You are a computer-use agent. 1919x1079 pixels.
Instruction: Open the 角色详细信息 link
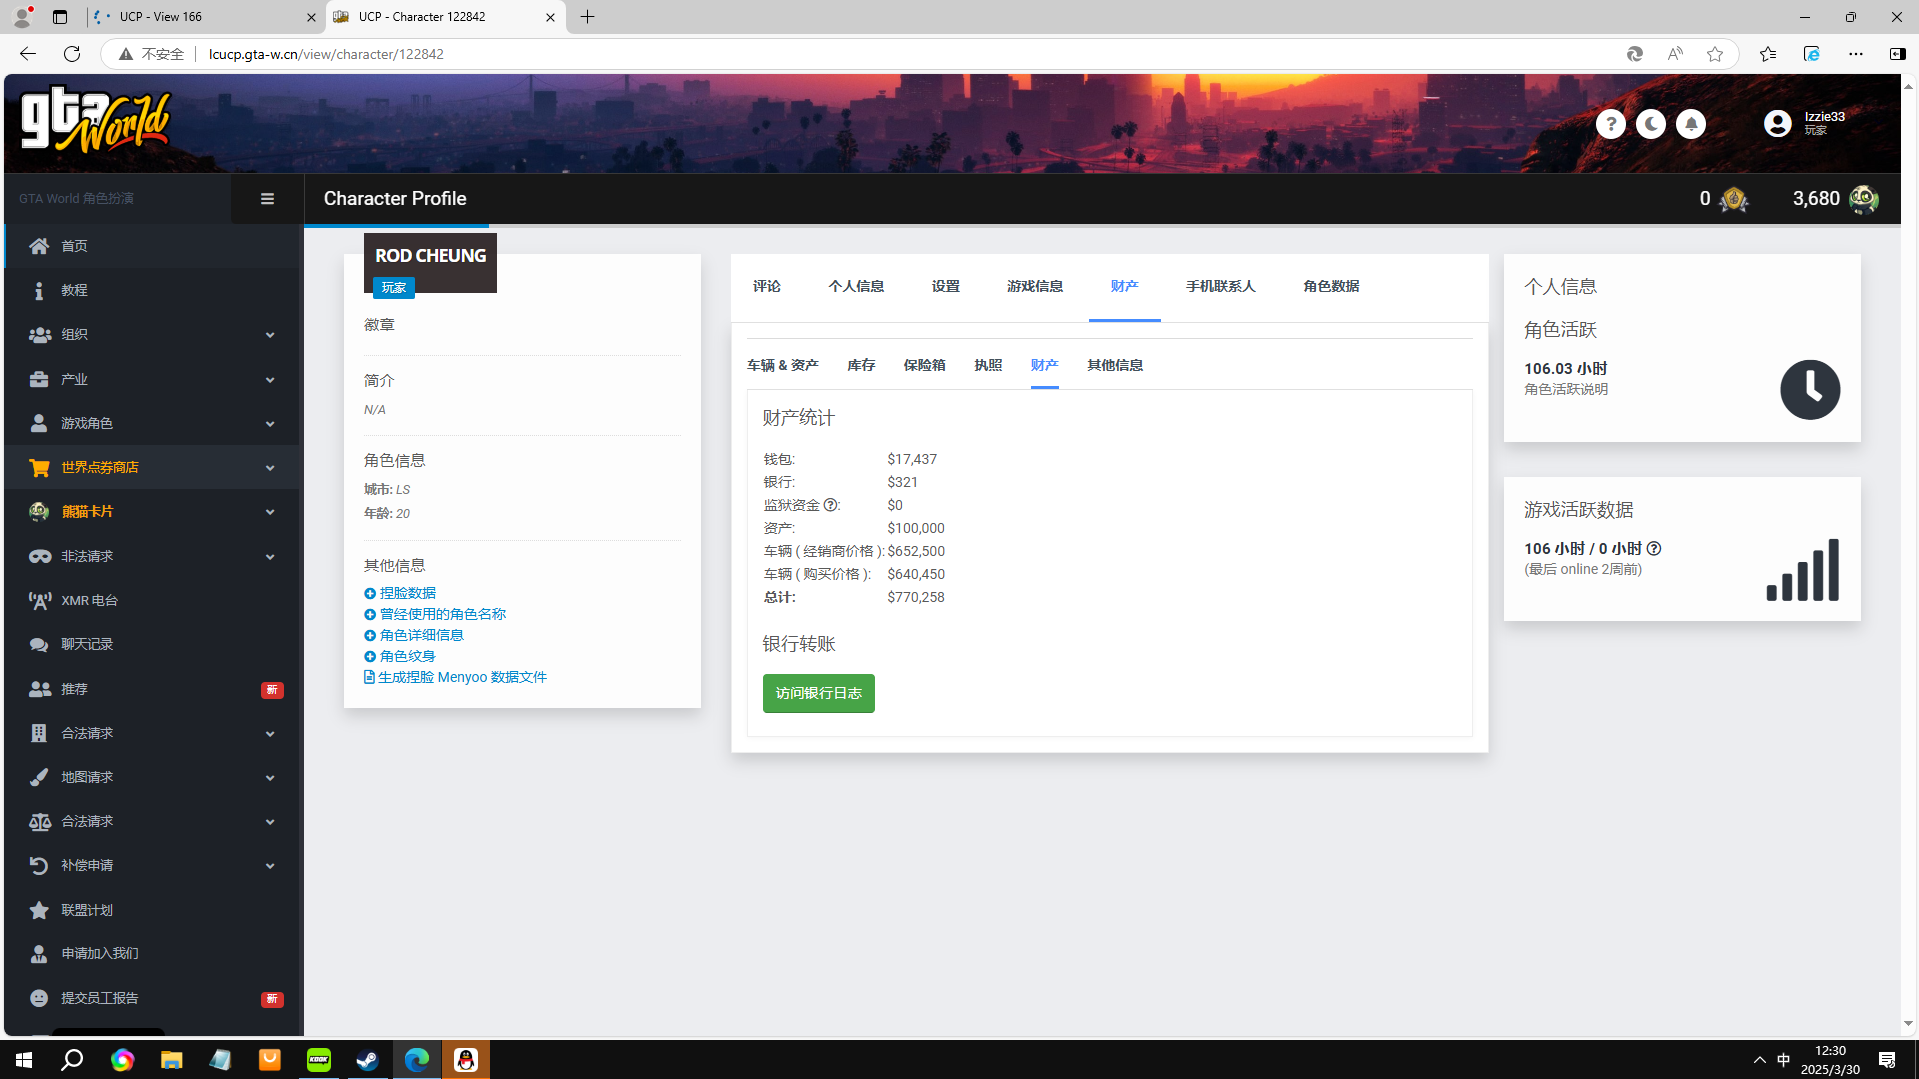click(x=414, y=635)
